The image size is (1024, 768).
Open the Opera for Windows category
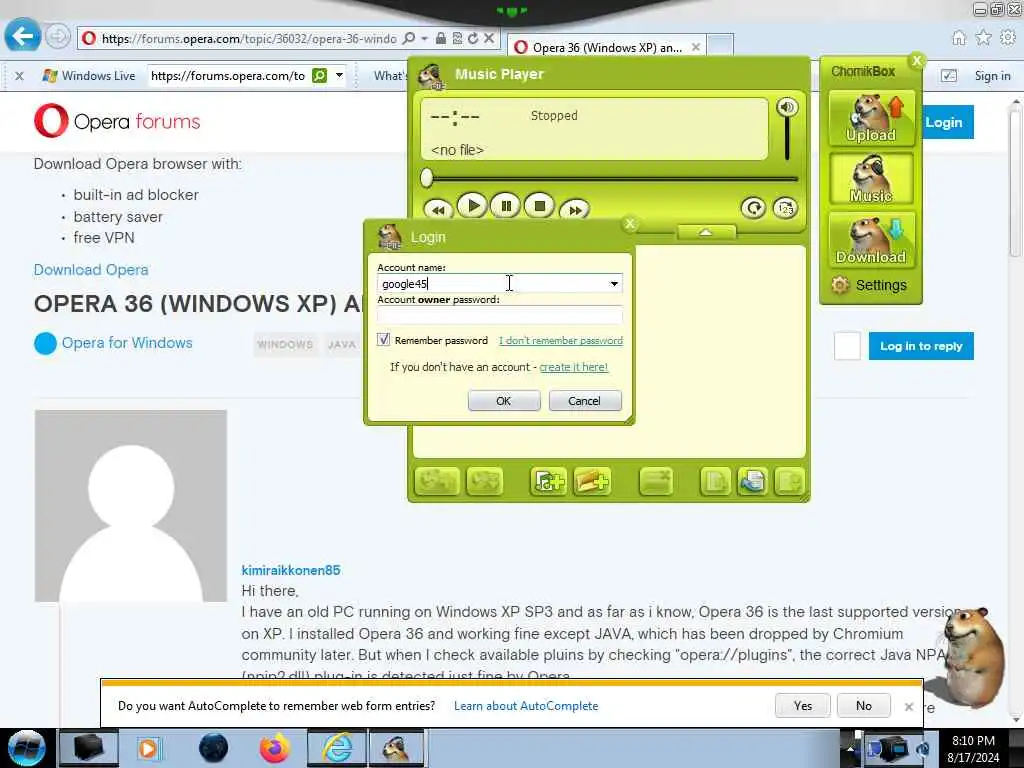(x=127, y=343)
